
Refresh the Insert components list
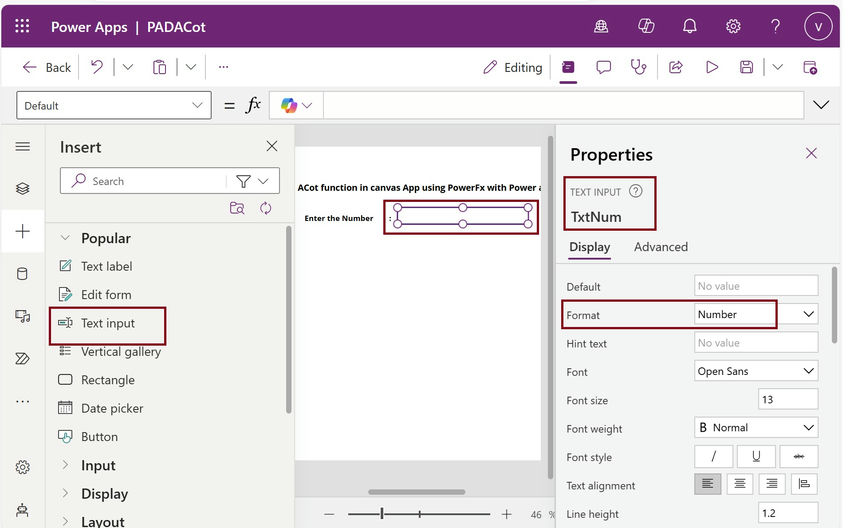[266, 208]
